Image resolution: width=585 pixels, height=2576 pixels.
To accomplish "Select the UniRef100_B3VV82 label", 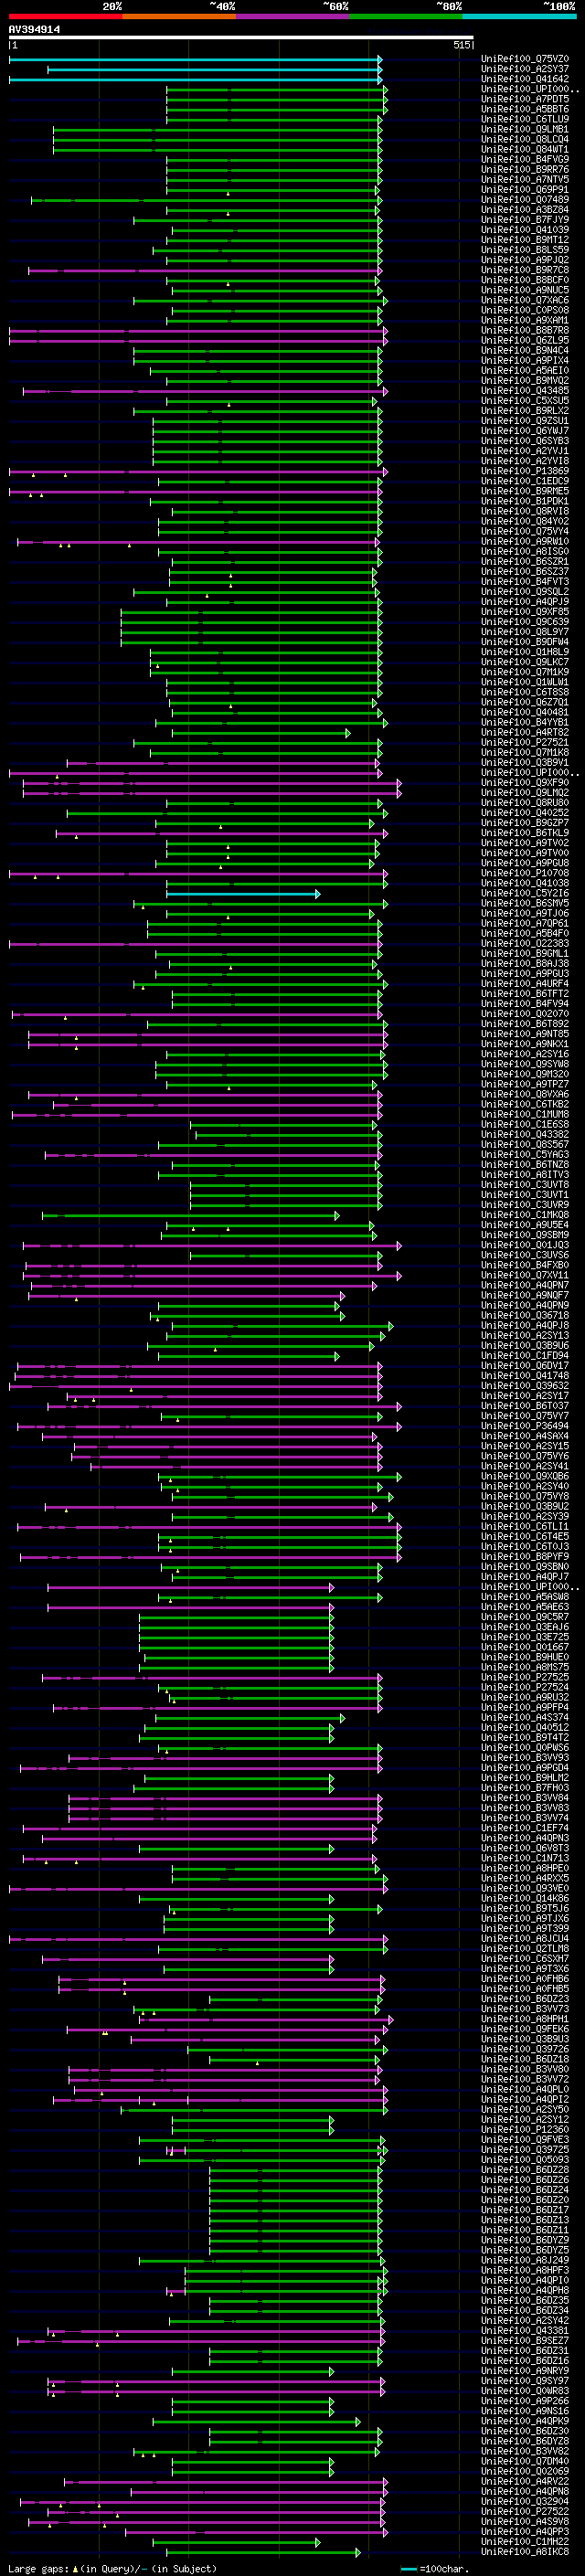I will click(525, 2451).
